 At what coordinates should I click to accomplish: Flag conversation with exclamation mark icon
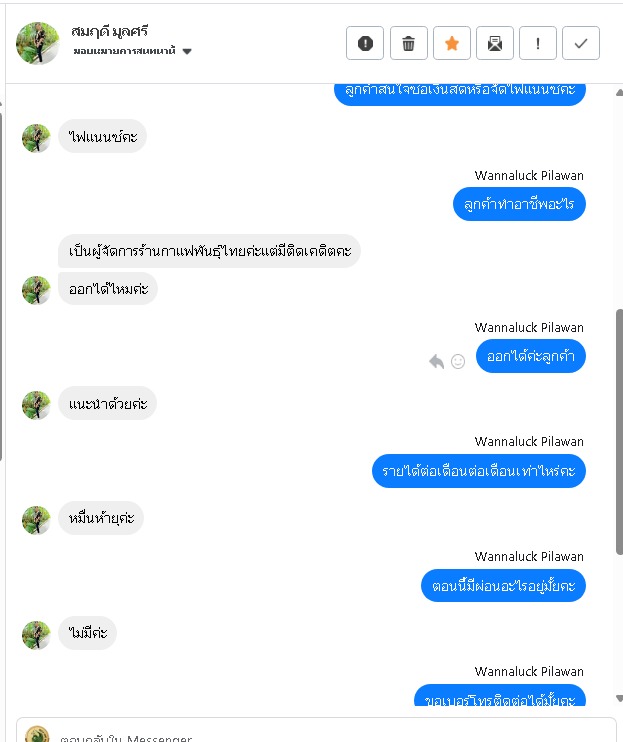click(x=538, y=43)
